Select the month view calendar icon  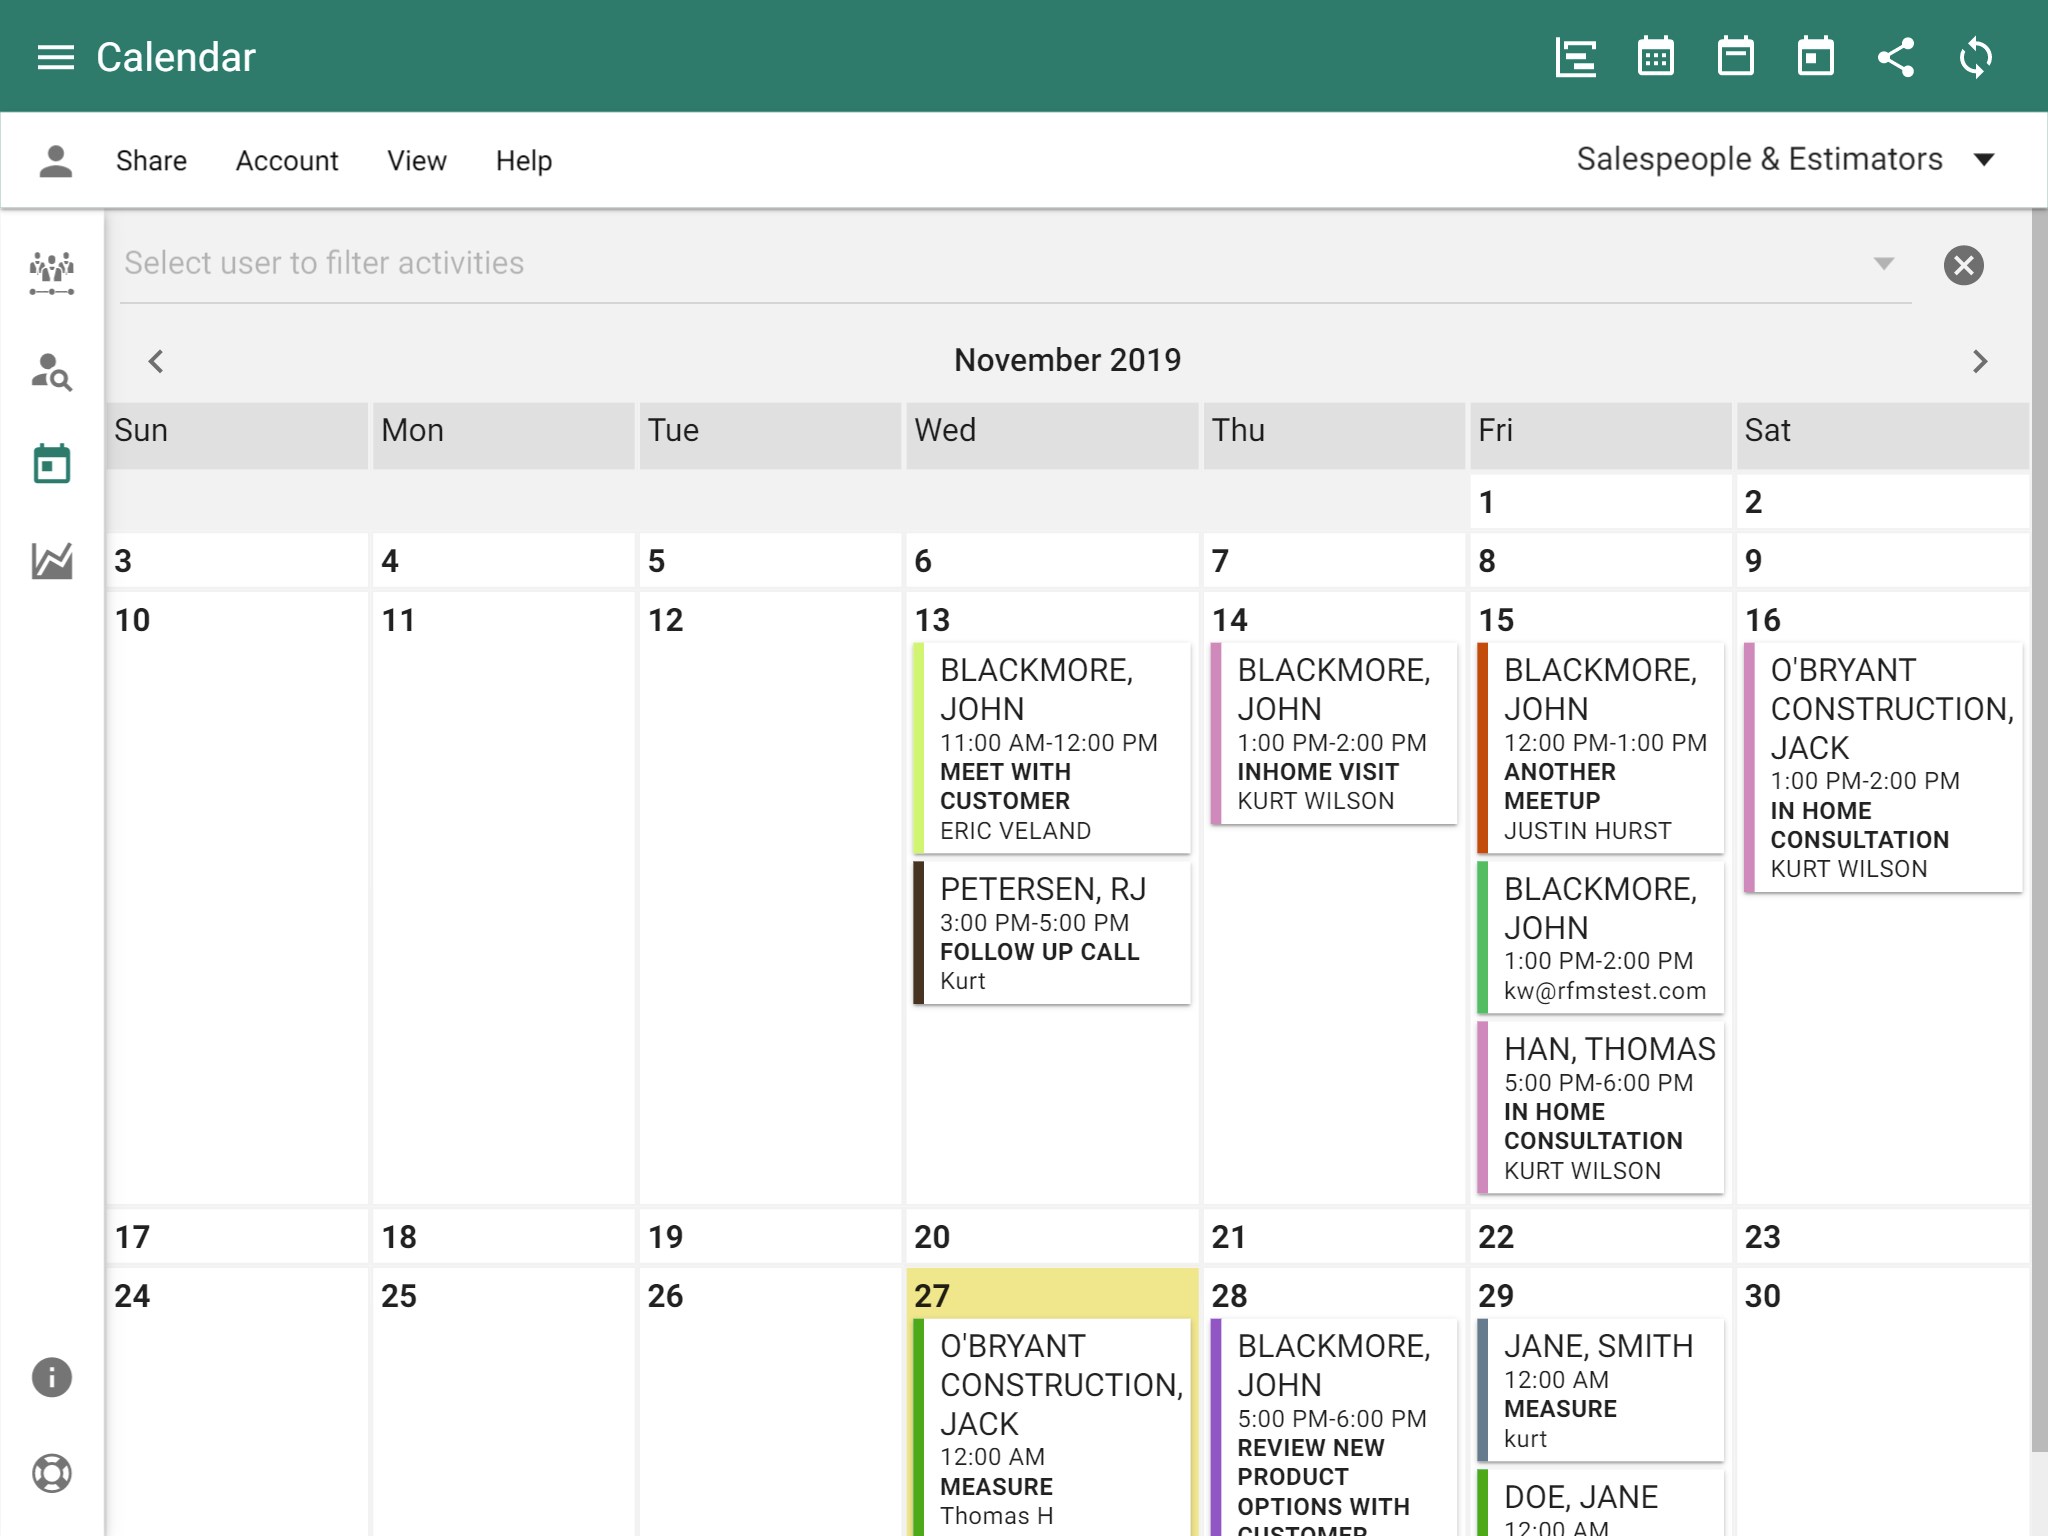[x=1656, y=57]
